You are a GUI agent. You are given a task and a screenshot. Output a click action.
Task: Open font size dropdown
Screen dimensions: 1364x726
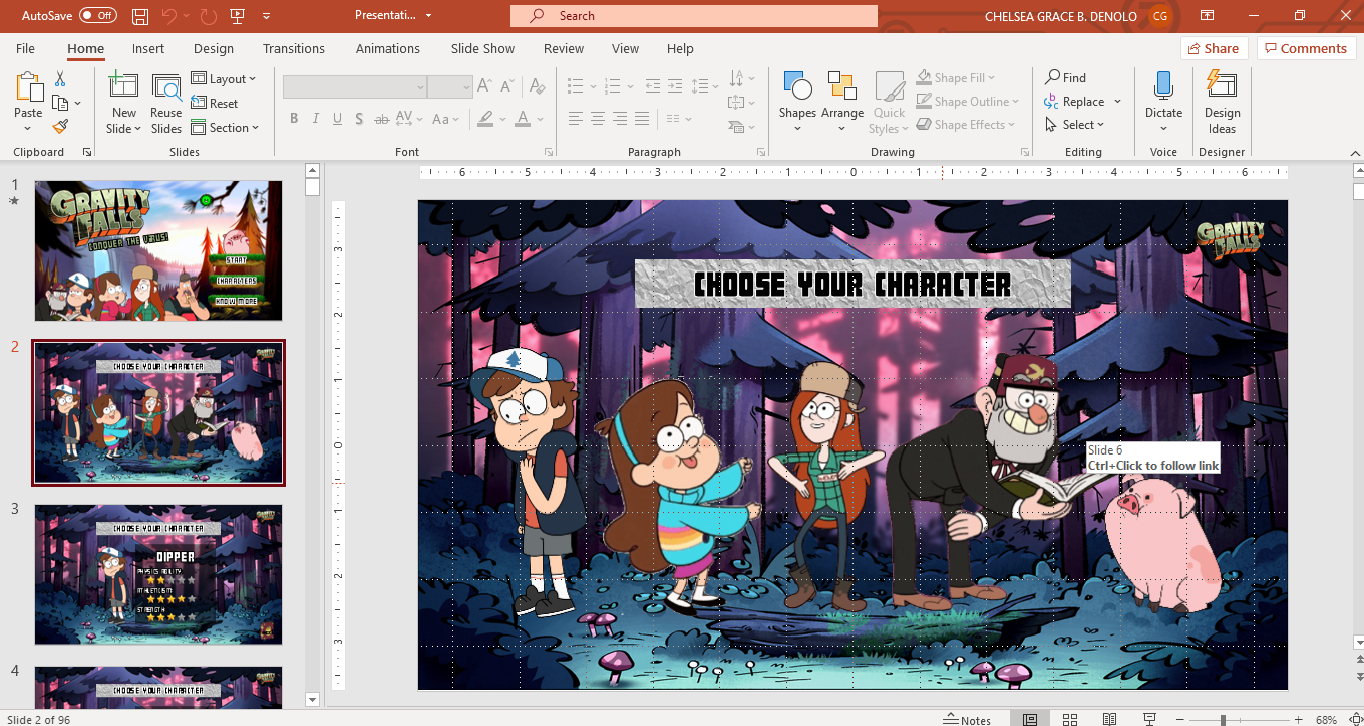(466, 87)
